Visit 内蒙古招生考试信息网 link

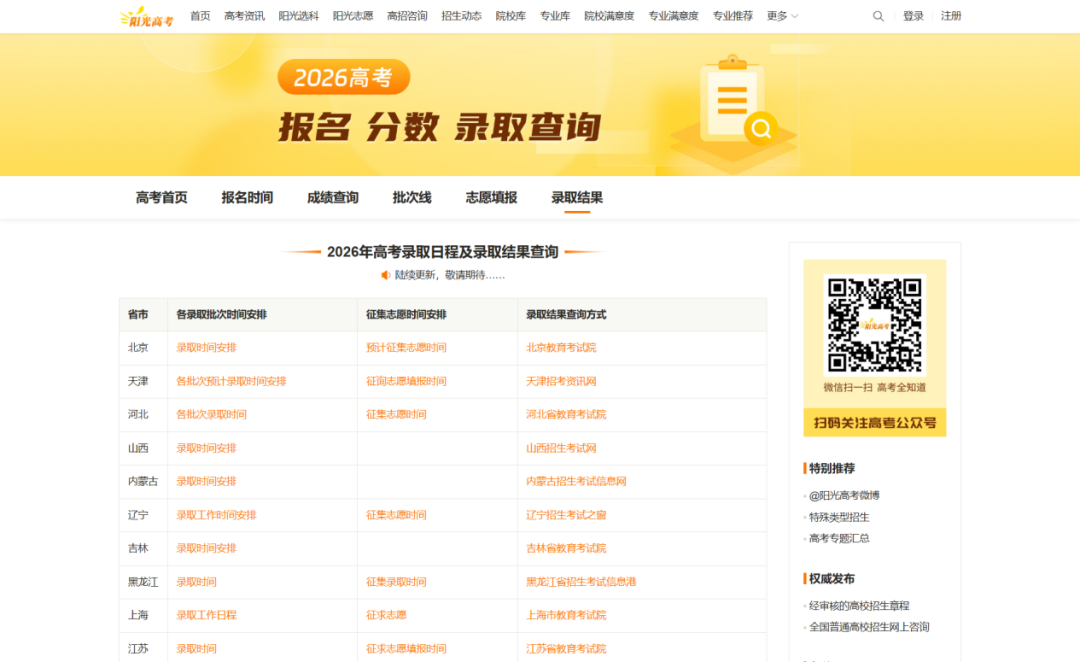click(577, 482)
